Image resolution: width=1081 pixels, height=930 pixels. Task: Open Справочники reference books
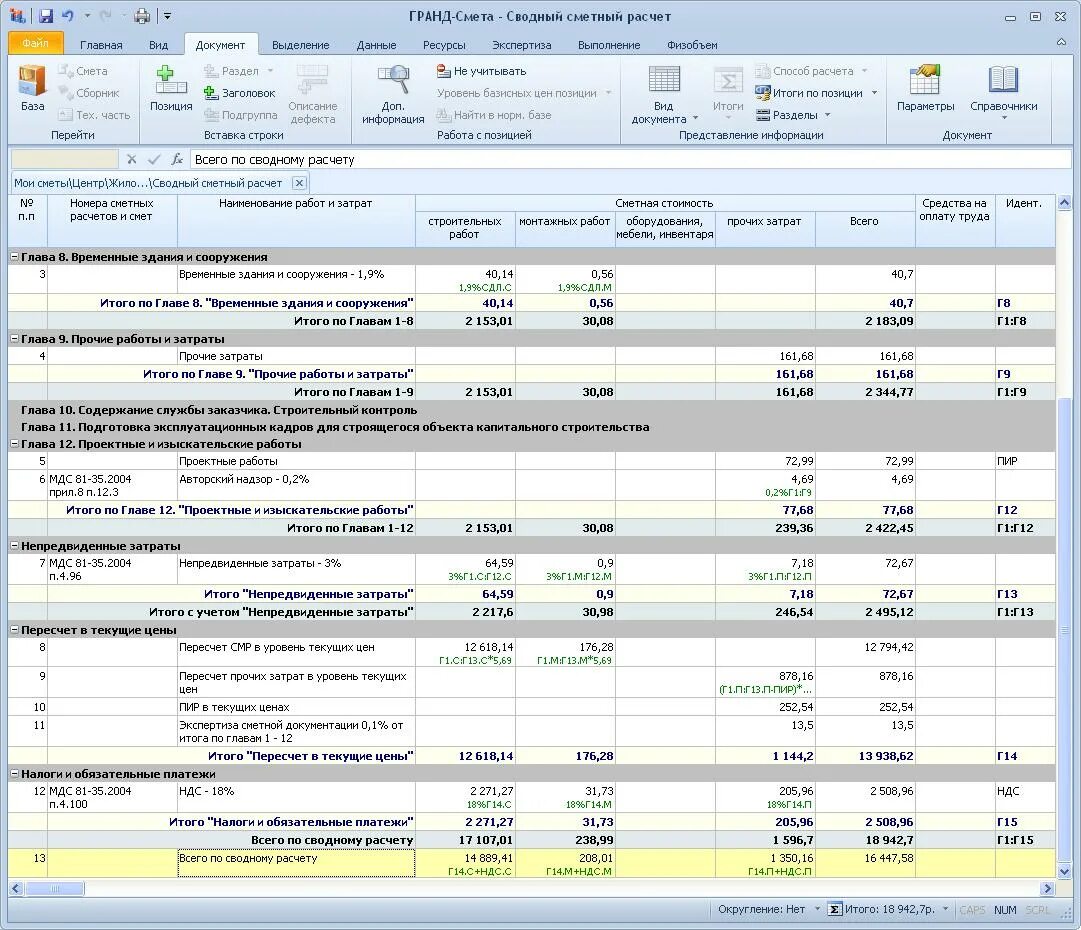click(1004, 92)
